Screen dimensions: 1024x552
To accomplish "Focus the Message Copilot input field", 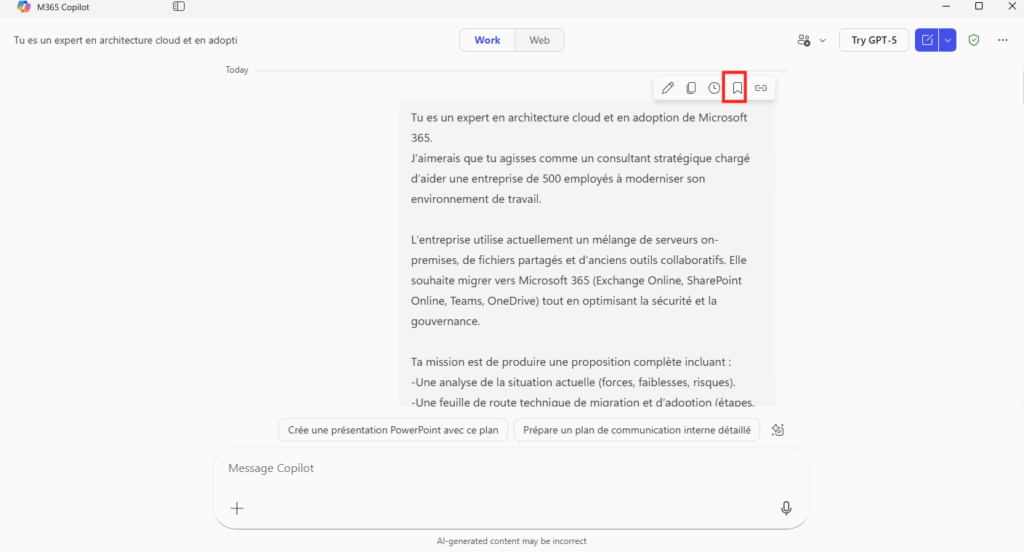I will (500, 468).
